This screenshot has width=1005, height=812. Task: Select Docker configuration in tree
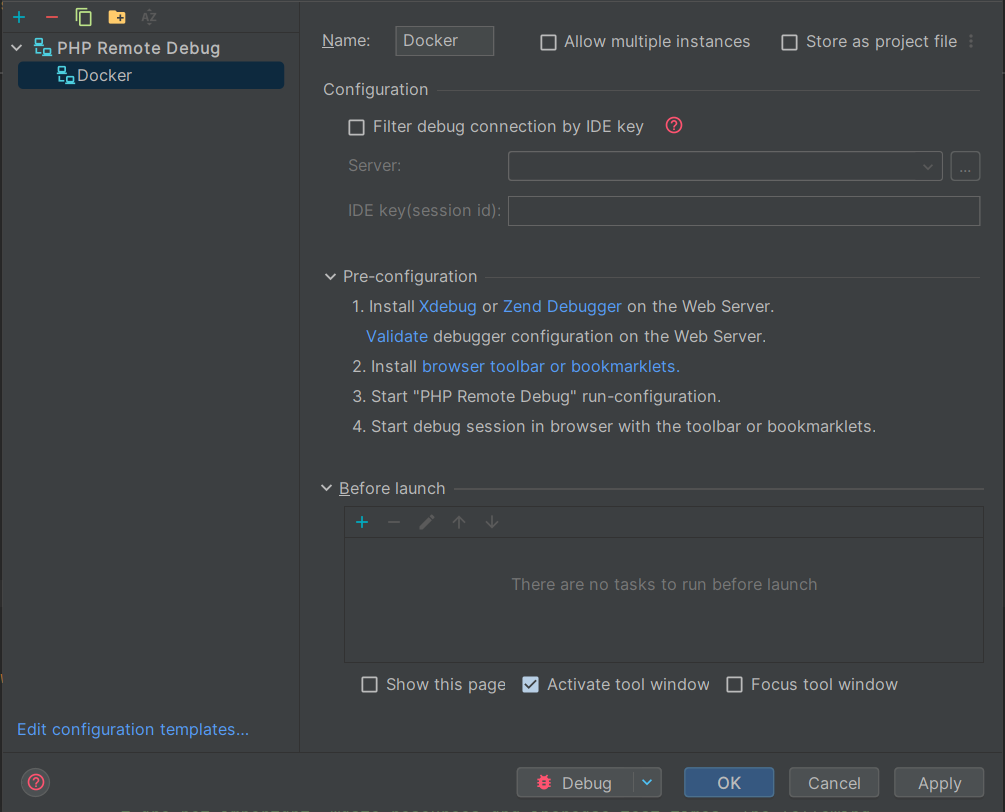click(151, 76)
